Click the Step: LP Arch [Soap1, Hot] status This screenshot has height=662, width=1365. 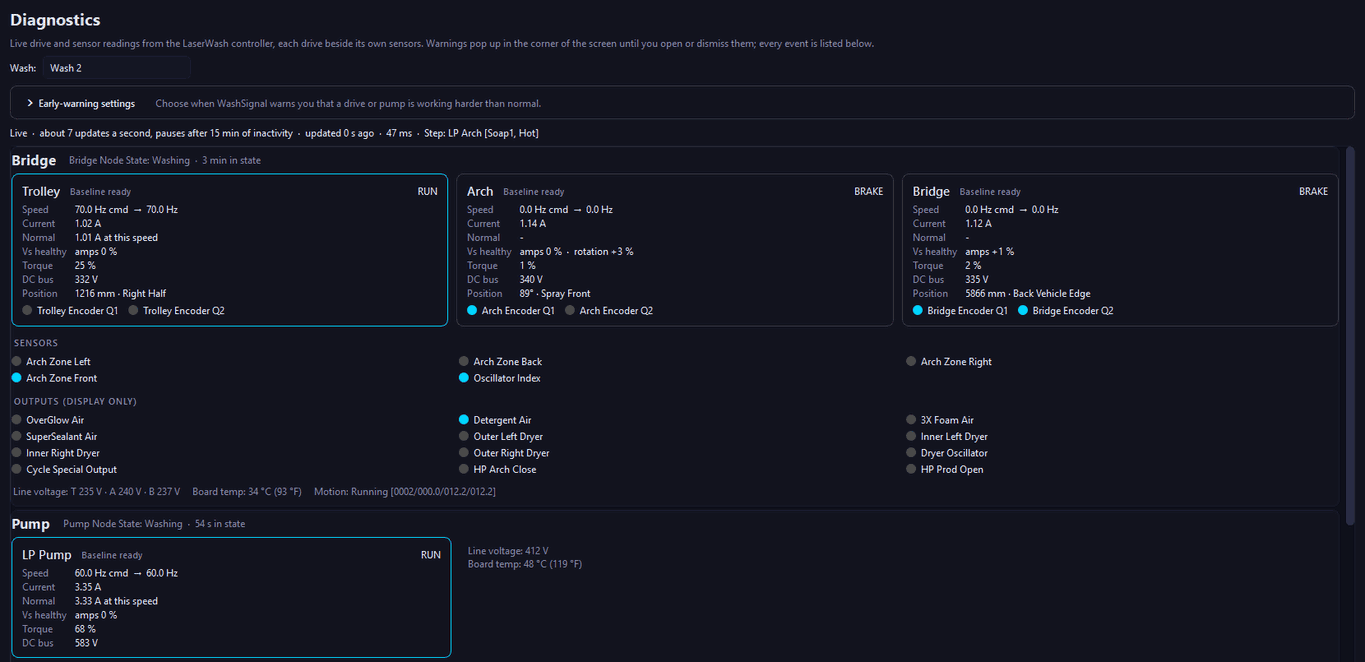coord(481,133)
